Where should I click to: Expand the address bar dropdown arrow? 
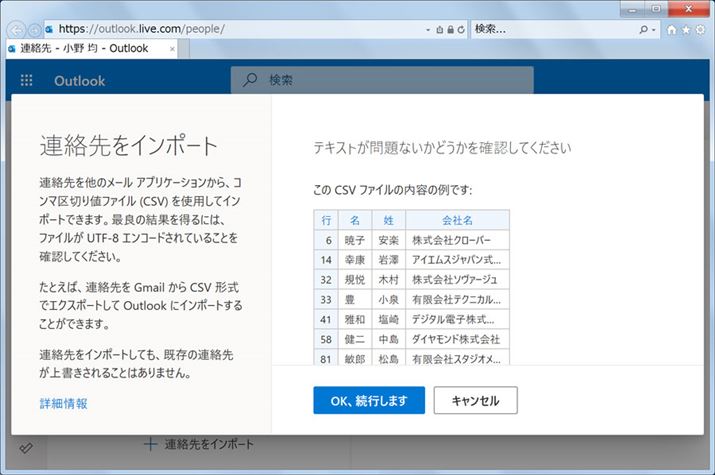(x=427, y=30)
